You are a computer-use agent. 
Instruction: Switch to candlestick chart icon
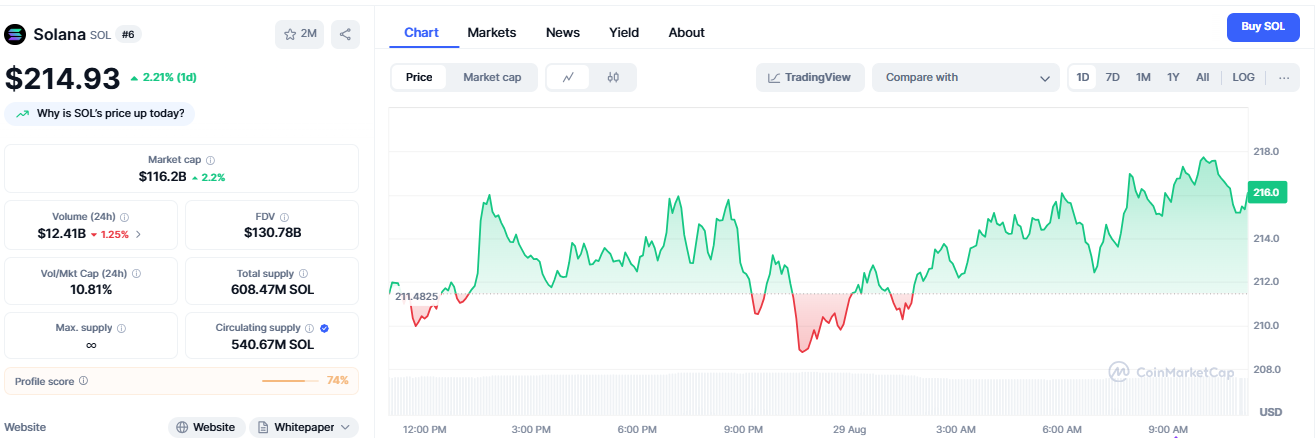pos(613,77)
